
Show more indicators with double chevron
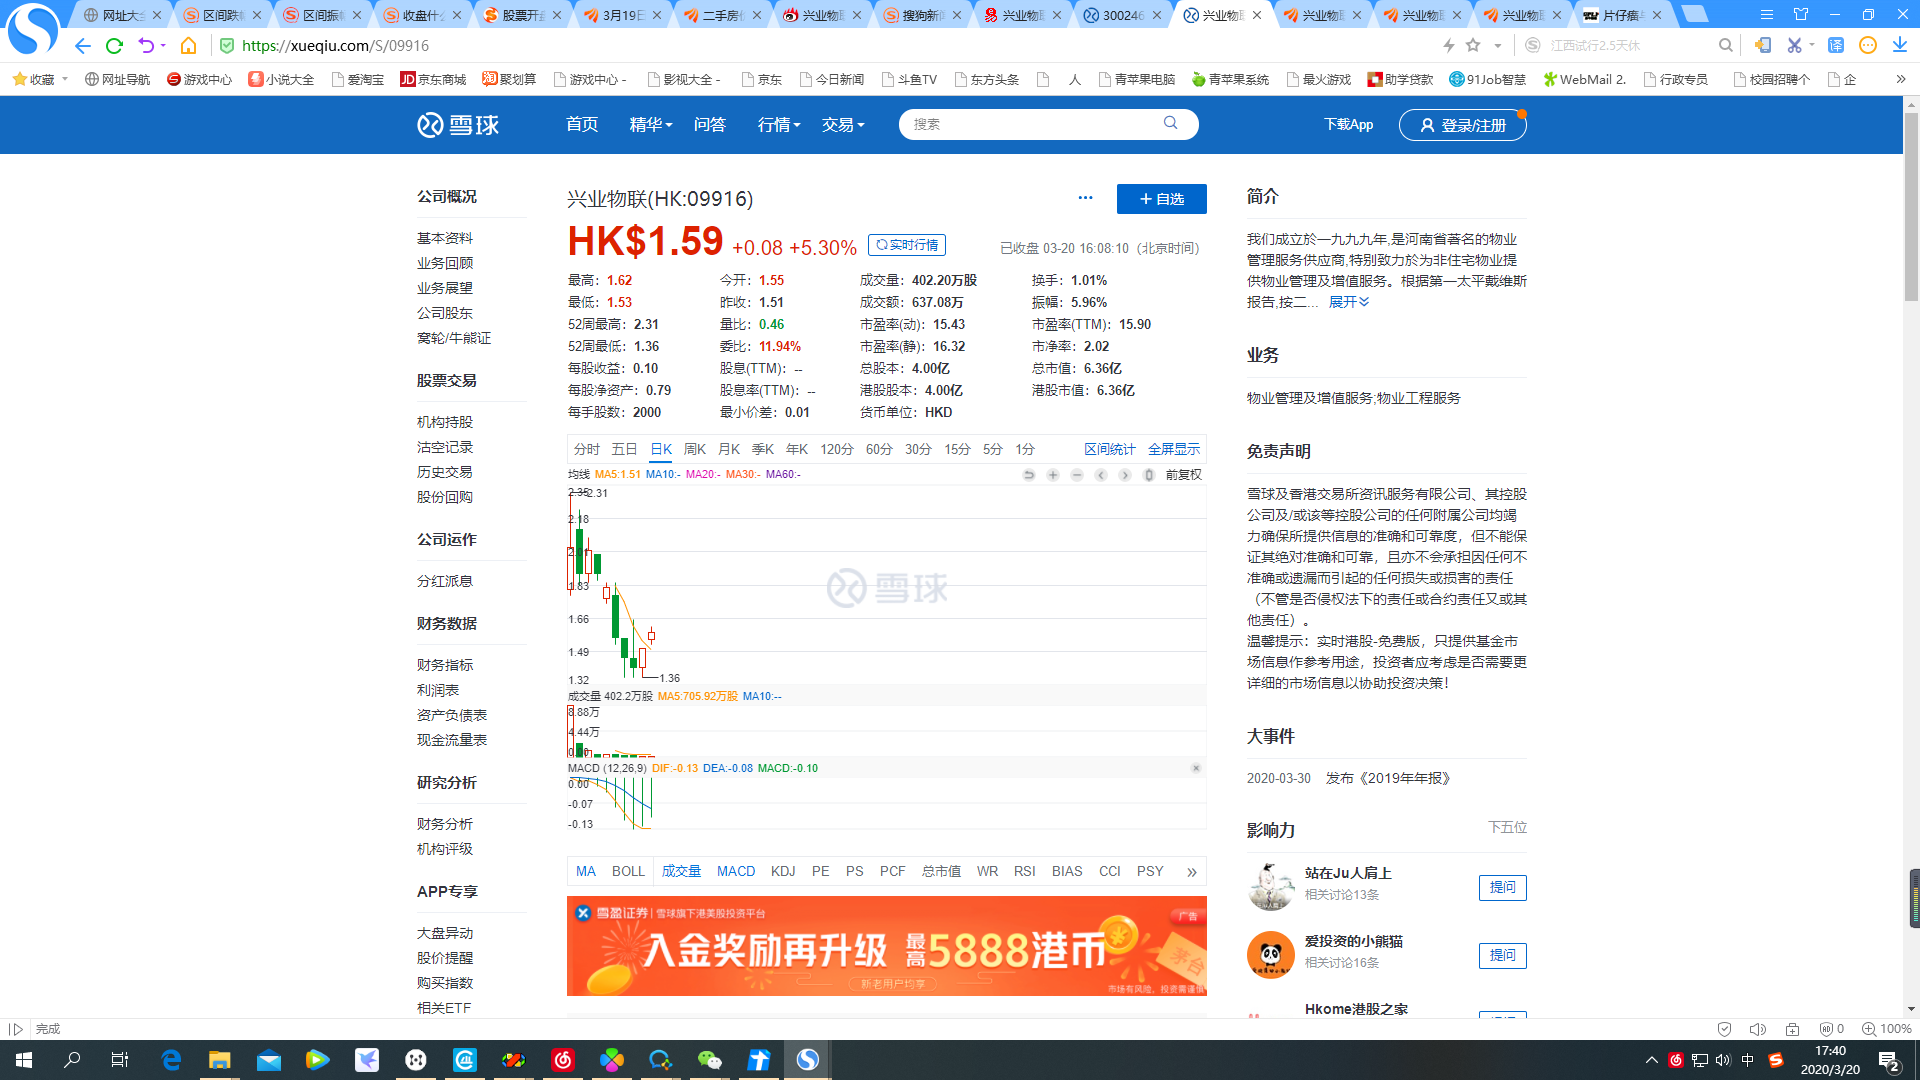(1192, 872)
